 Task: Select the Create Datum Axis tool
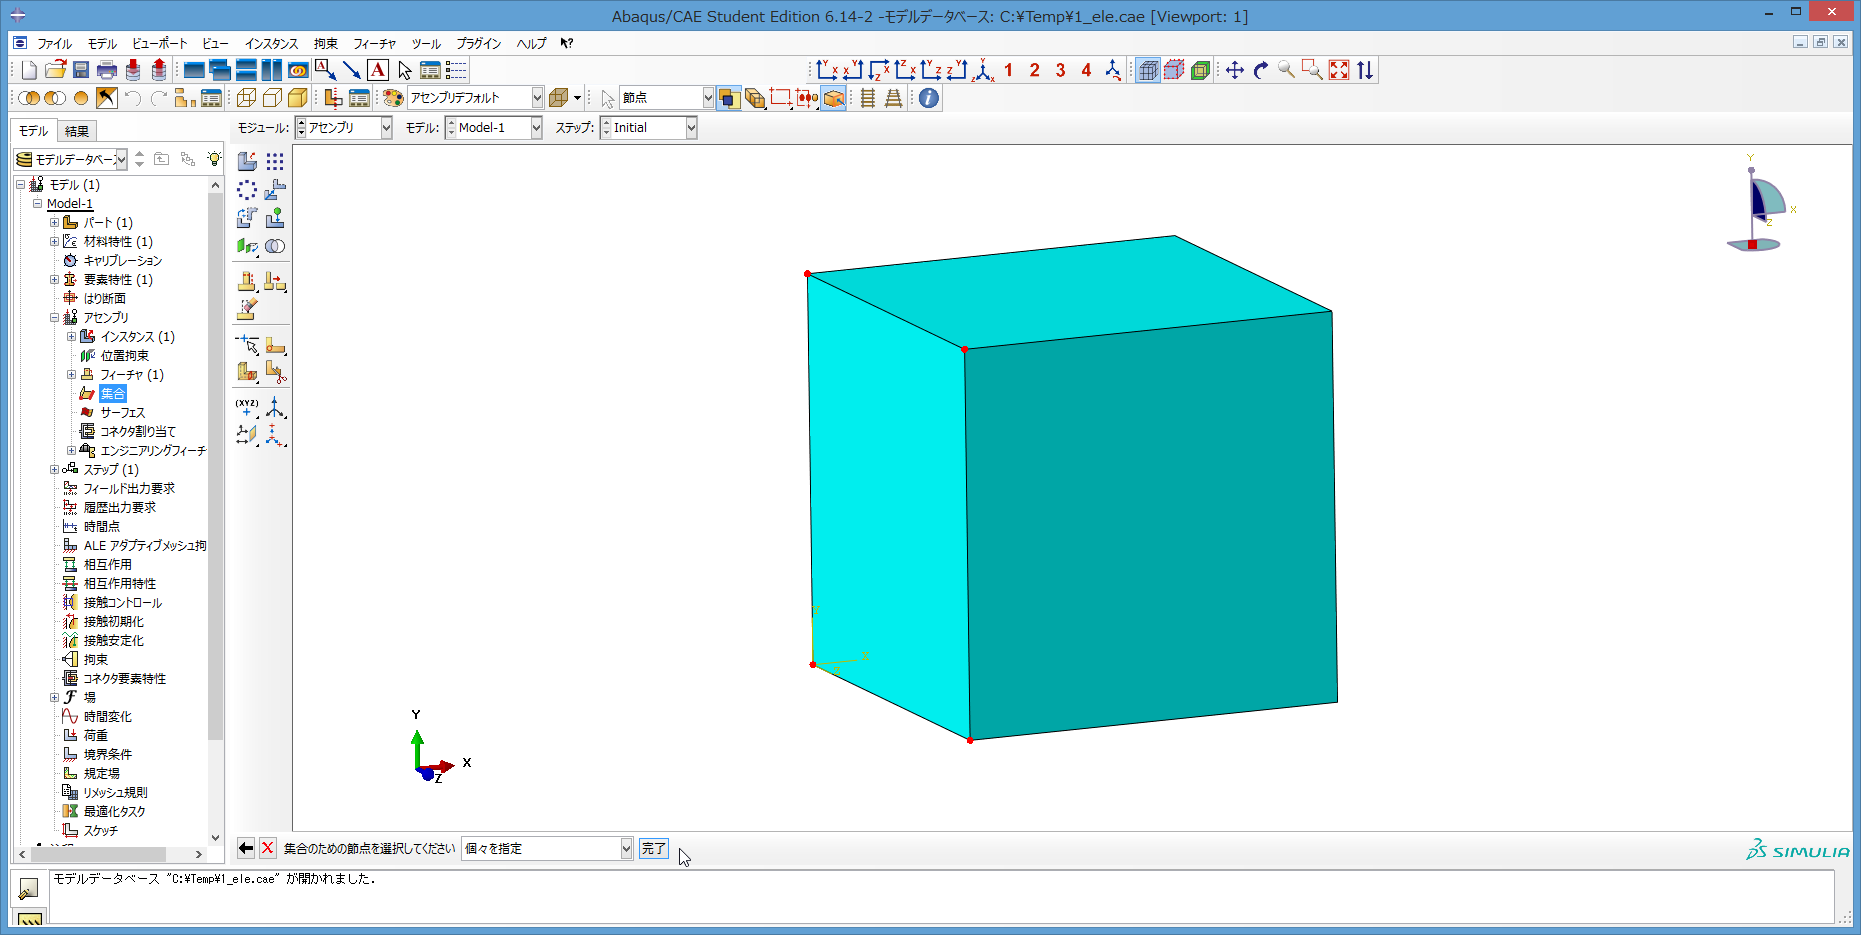(275, 407)
